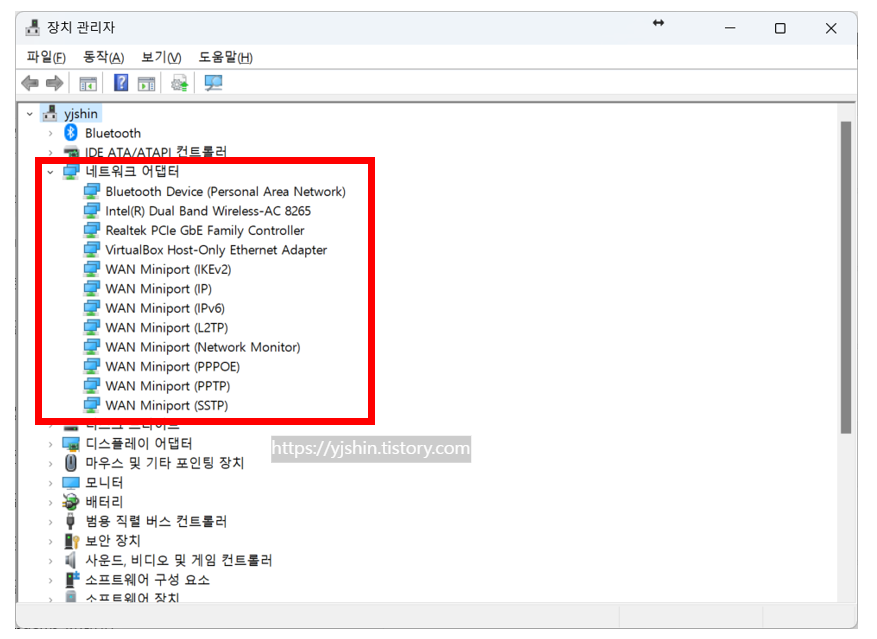Click the 디스플레이 어댑터 category icon
The image size is (877, 639).
click(70, 444)
